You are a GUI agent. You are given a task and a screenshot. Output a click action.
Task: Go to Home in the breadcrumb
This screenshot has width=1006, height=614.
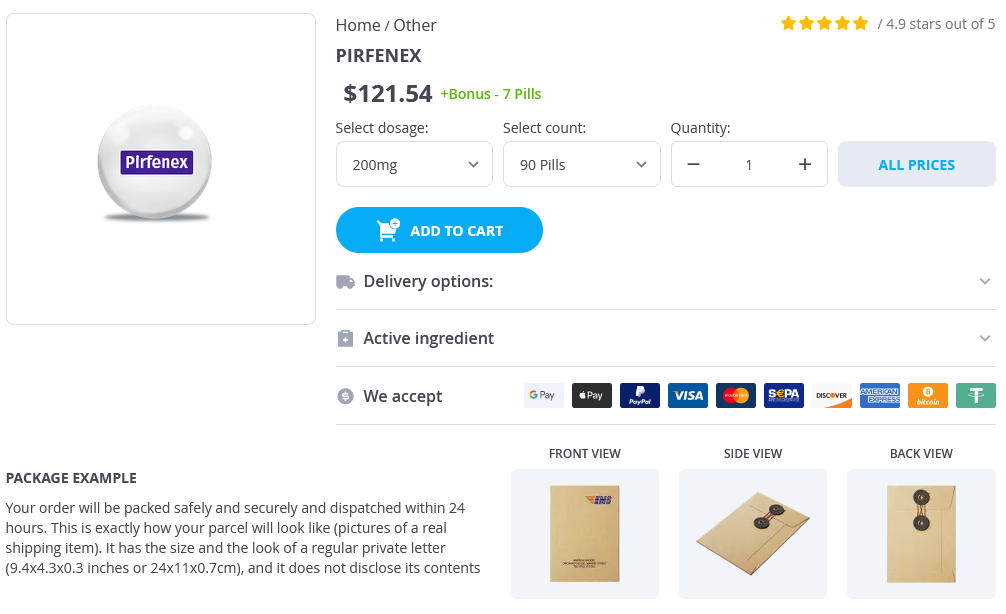click(x=357, y=25)
